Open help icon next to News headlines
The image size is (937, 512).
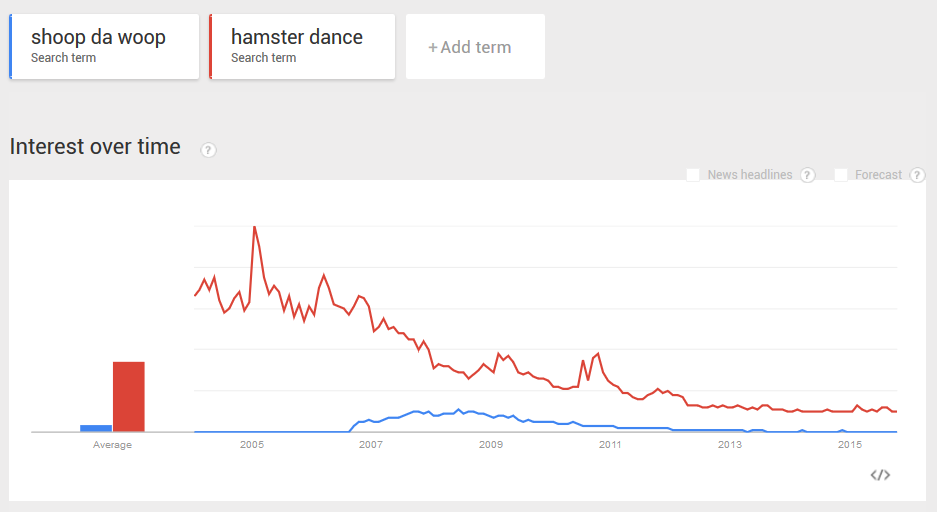point(807,175)
